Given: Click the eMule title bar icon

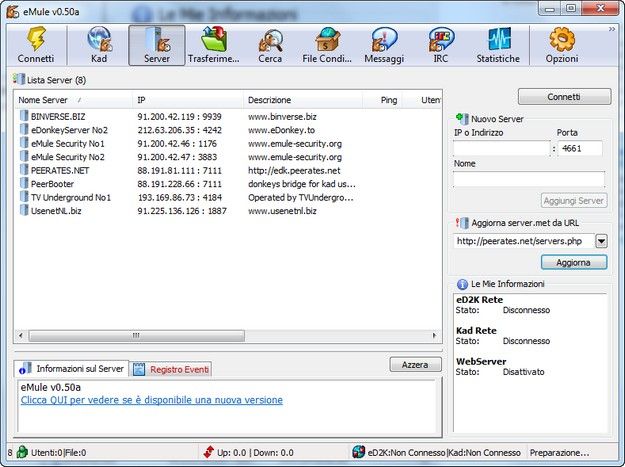Looking at the screenshot, I should point(13,12).
